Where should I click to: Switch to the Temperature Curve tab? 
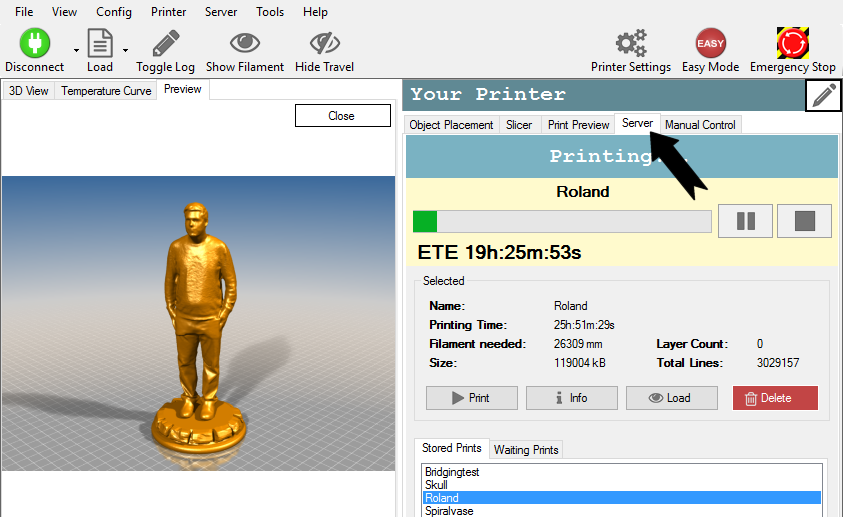[106, 91]
